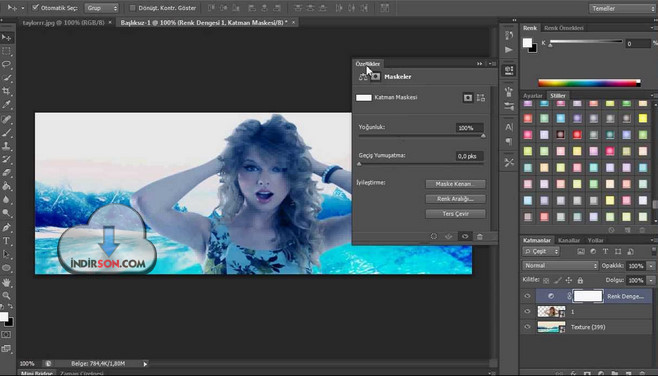658x376 pixels.
Task: Select the Stiller tab
Action: [x=558, y=96]
